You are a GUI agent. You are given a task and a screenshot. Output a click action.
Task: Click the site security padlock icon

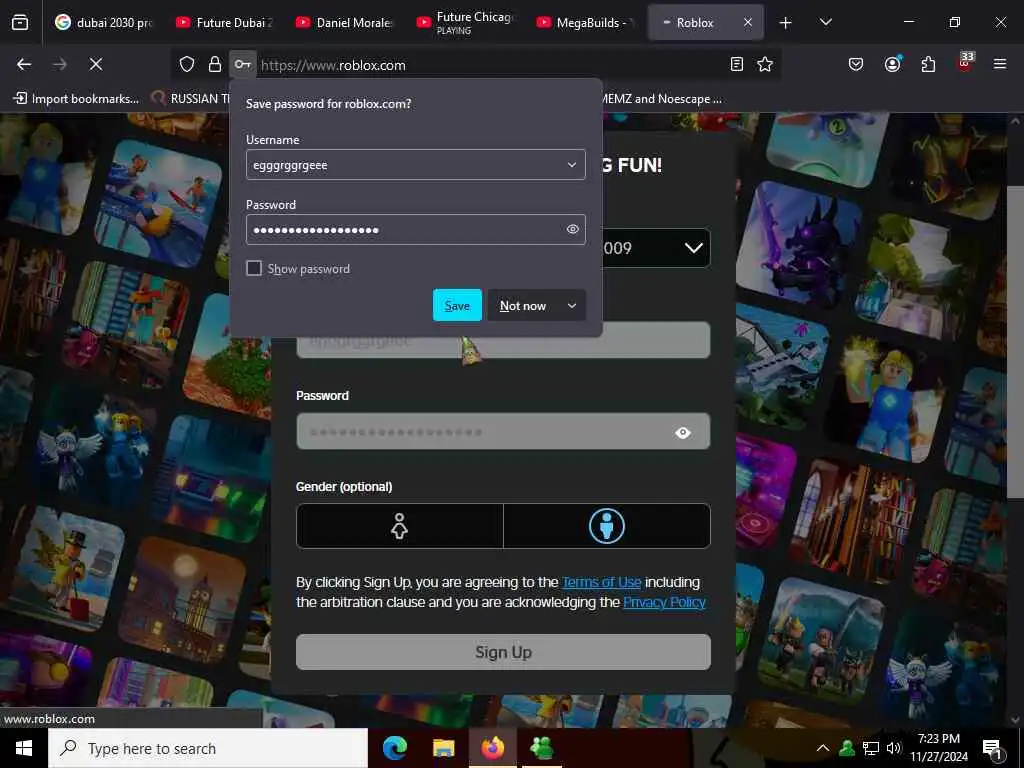(214, 64)
